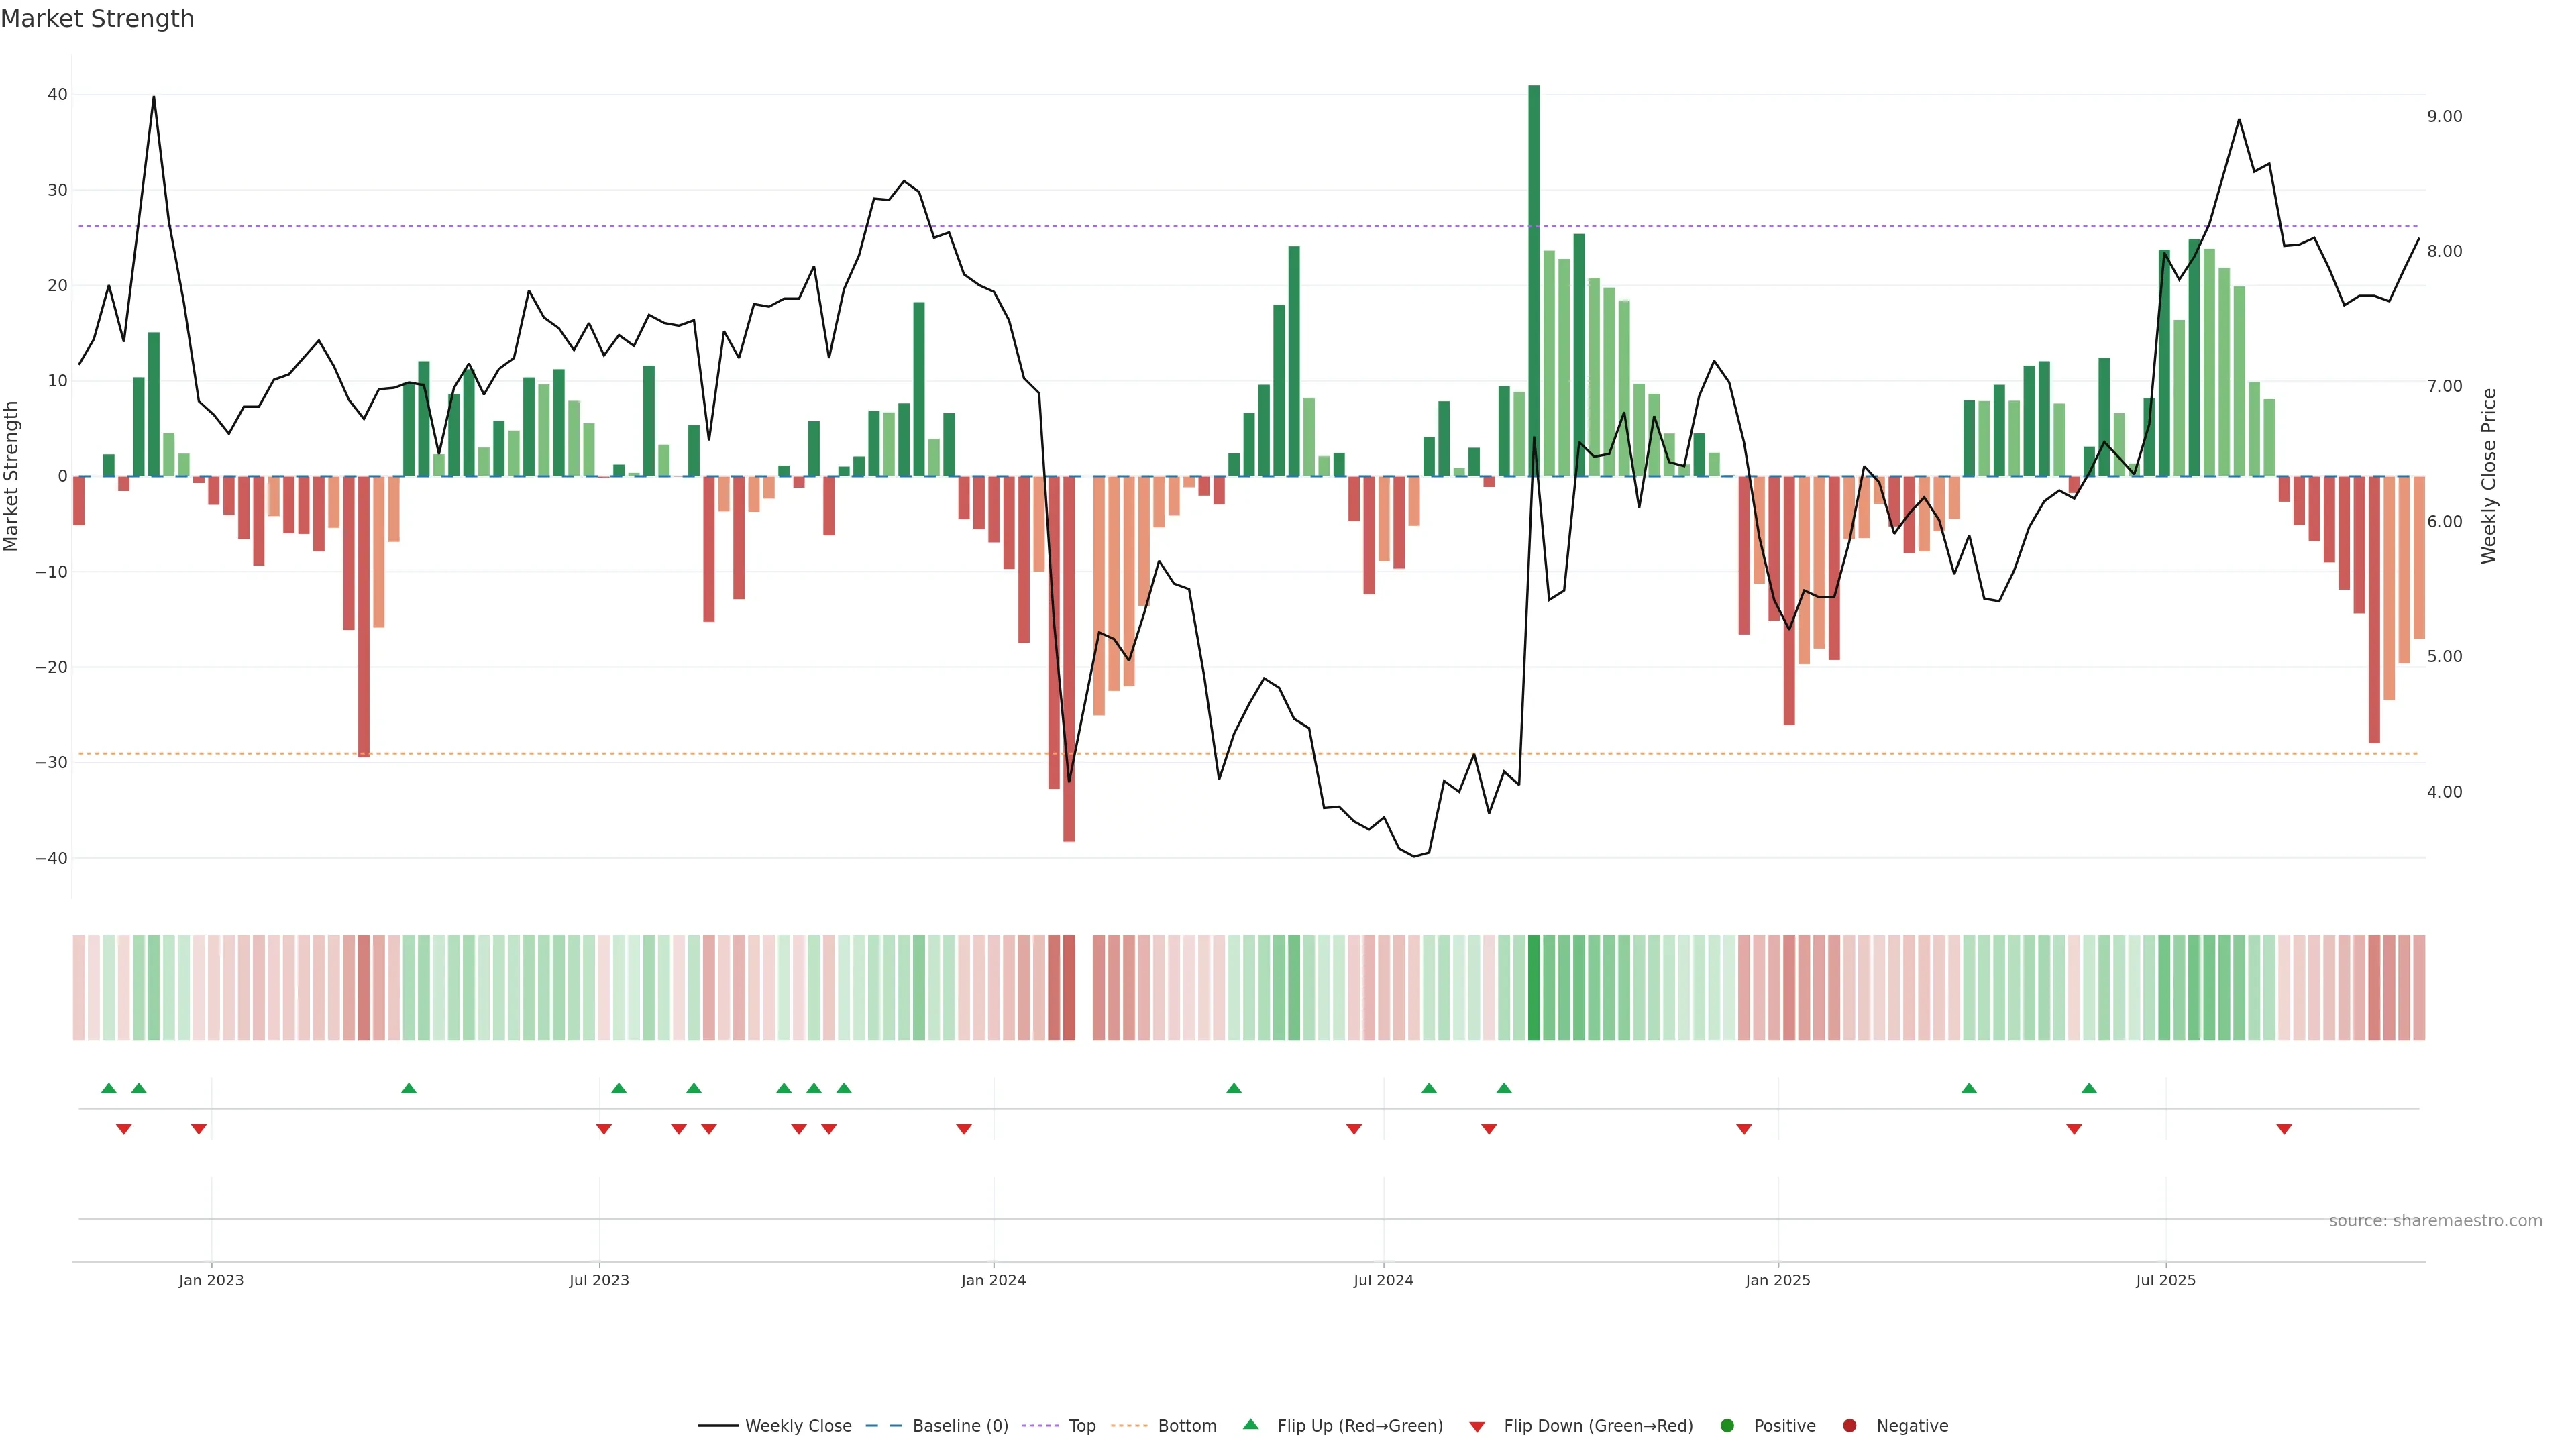
Task: Click the Weekly Close Price axis title
Action: coord(2489,476)
